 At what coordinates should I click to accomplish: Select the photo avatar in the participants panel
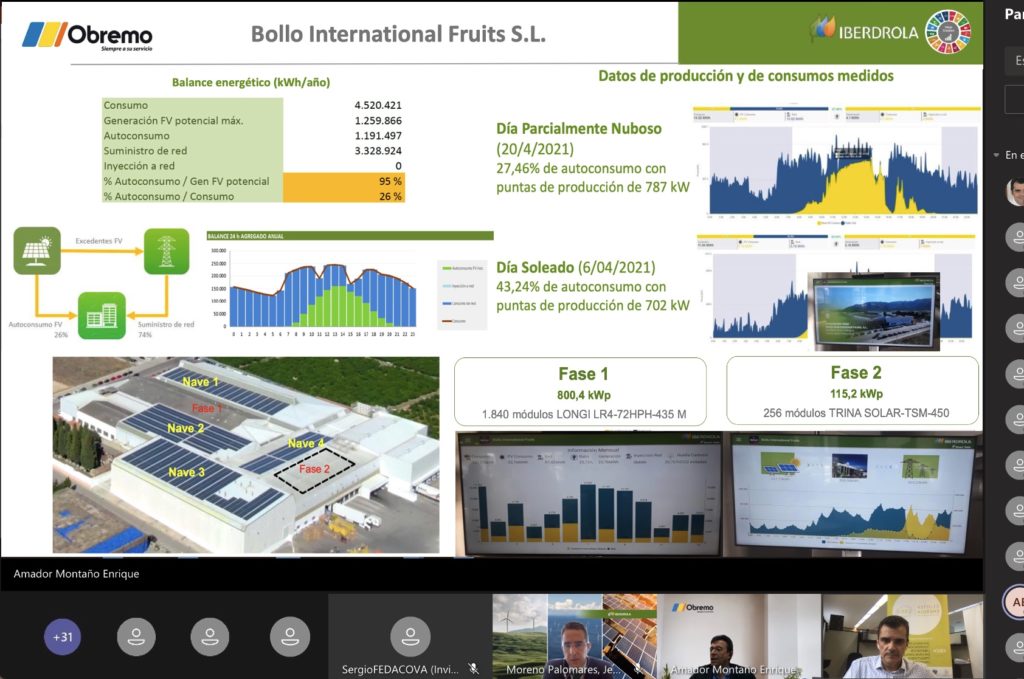click(1016, 191)
